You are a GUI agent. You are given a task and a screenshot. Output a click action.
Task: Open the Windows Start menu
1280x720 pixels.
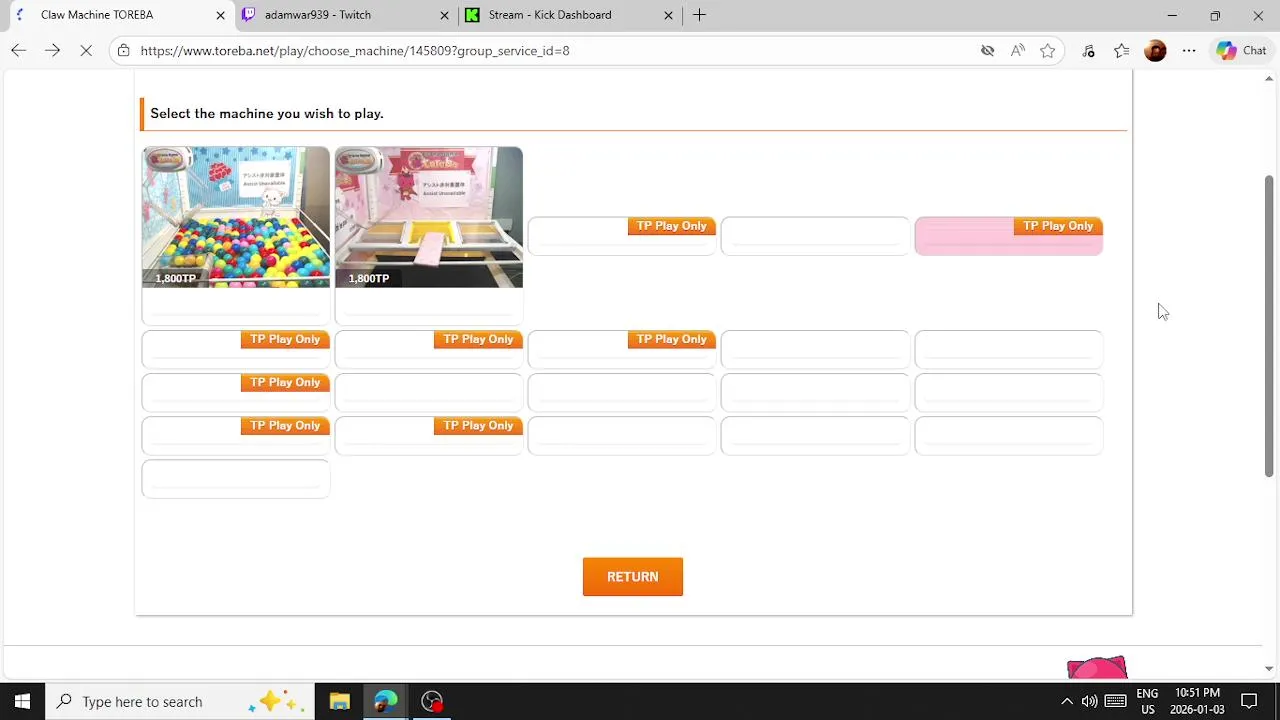[x=22, y=701]
